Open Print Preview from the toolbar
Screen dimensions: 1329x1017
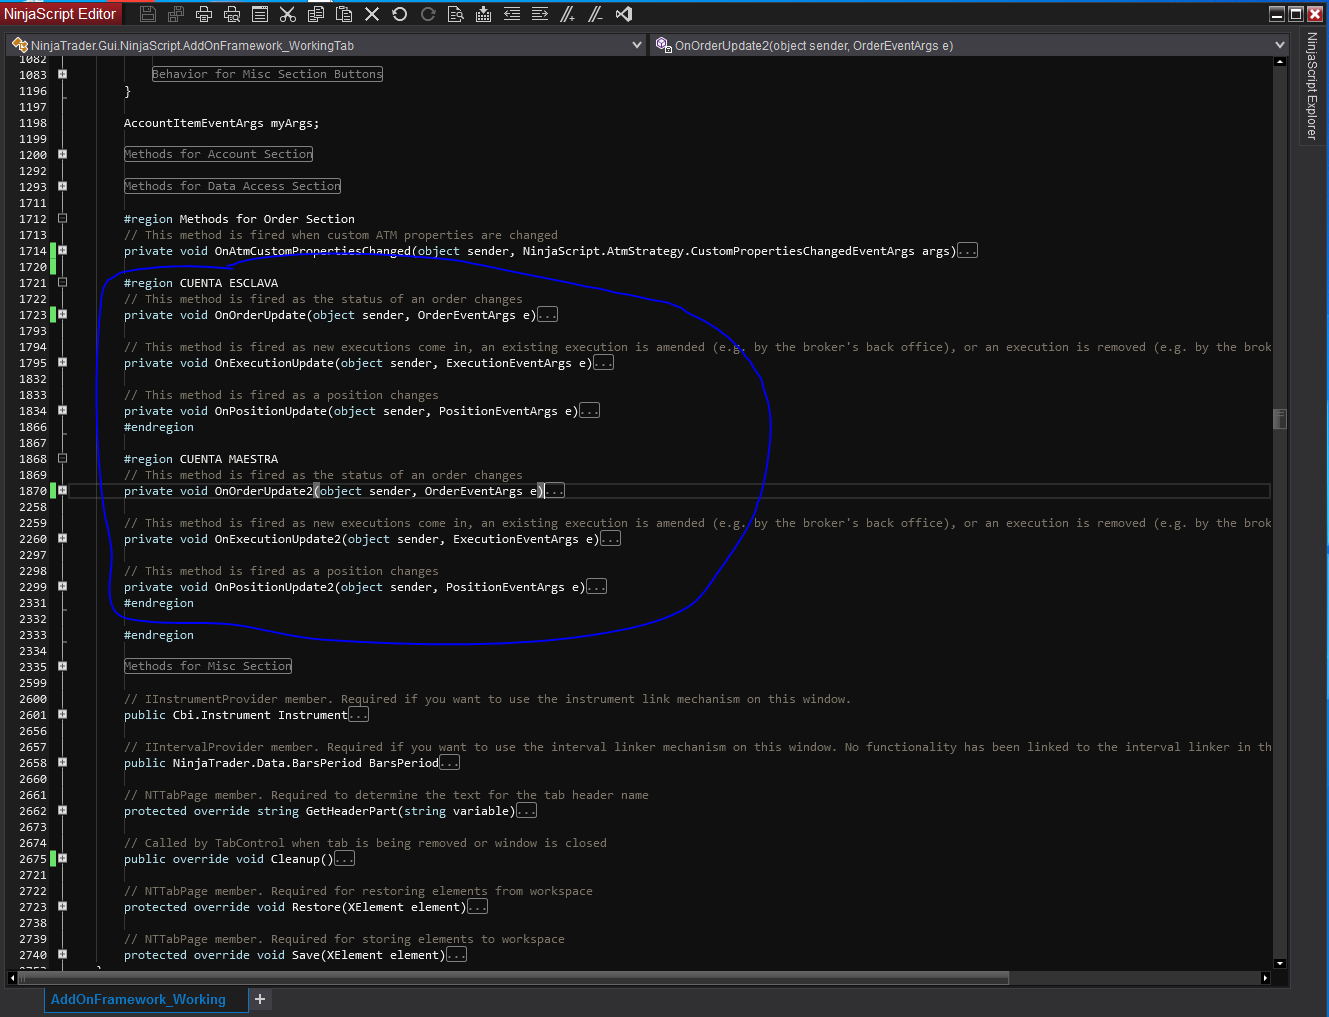click(232, 14)
